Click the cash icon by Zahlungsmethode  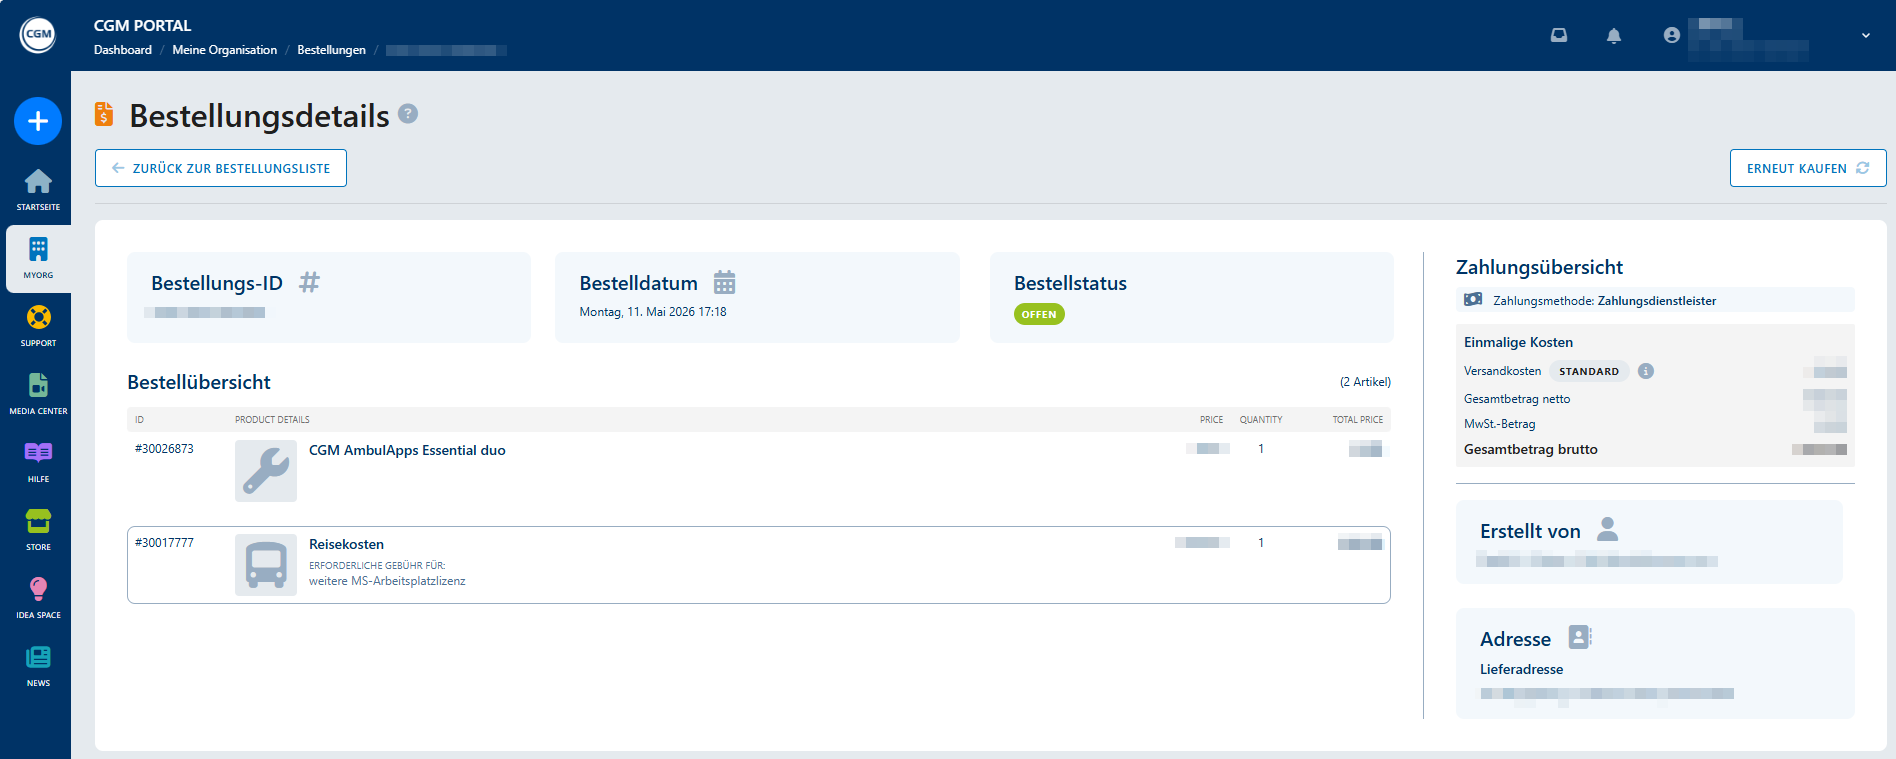[x=1473, y=299]
